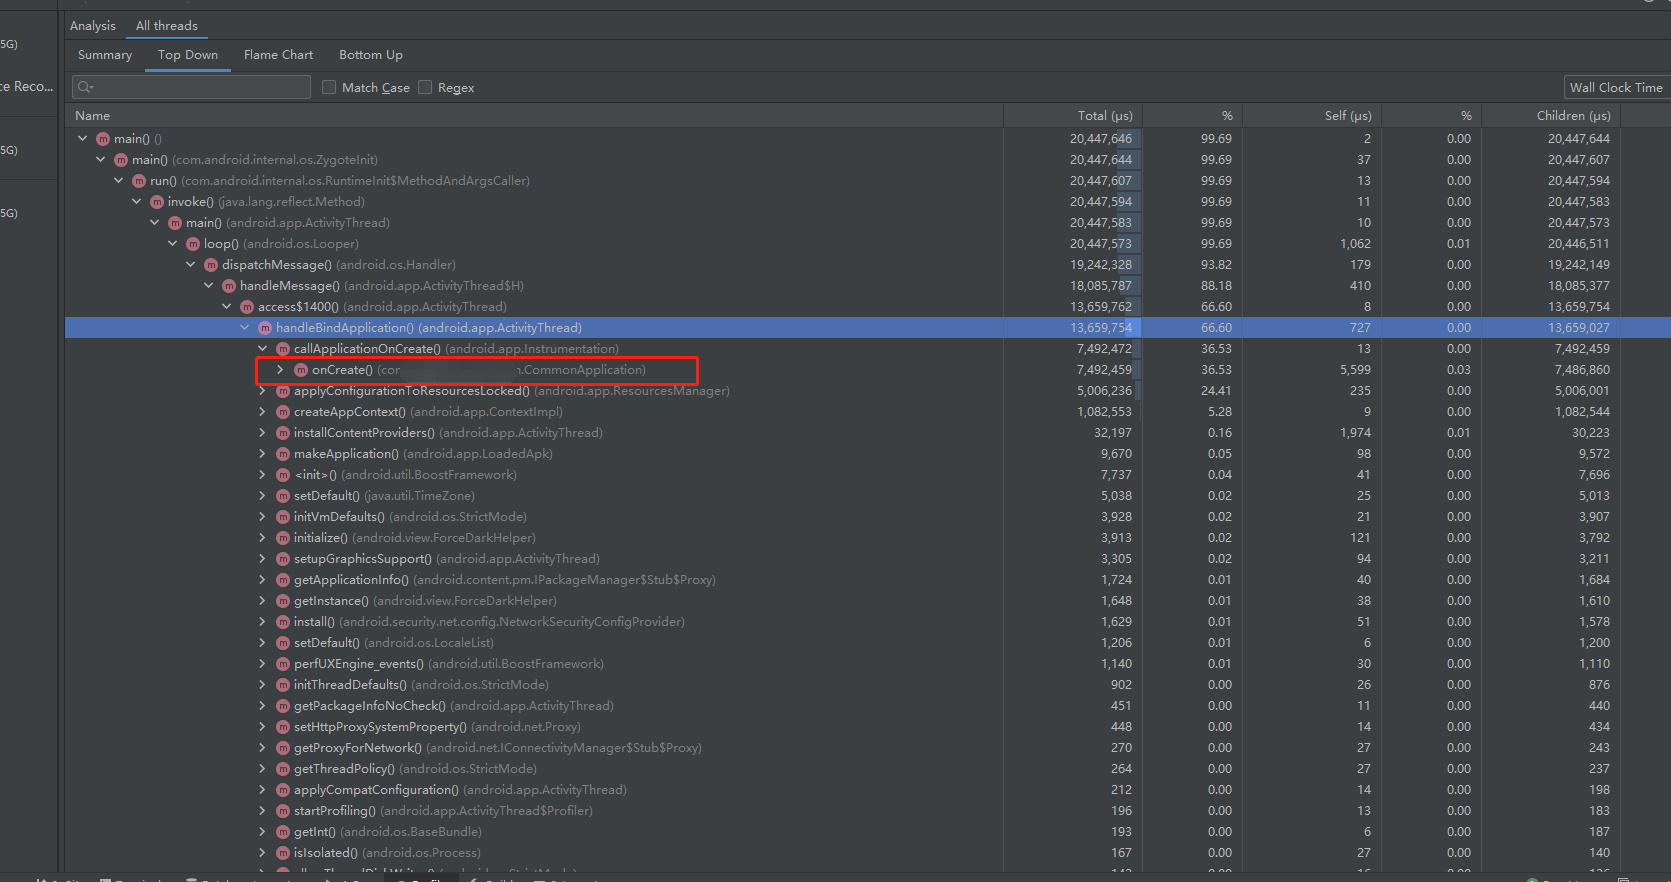Click method icon of setHttpProxySystemProperty()
Viewport: 1671px width, 882px height.
pos(283,727)
